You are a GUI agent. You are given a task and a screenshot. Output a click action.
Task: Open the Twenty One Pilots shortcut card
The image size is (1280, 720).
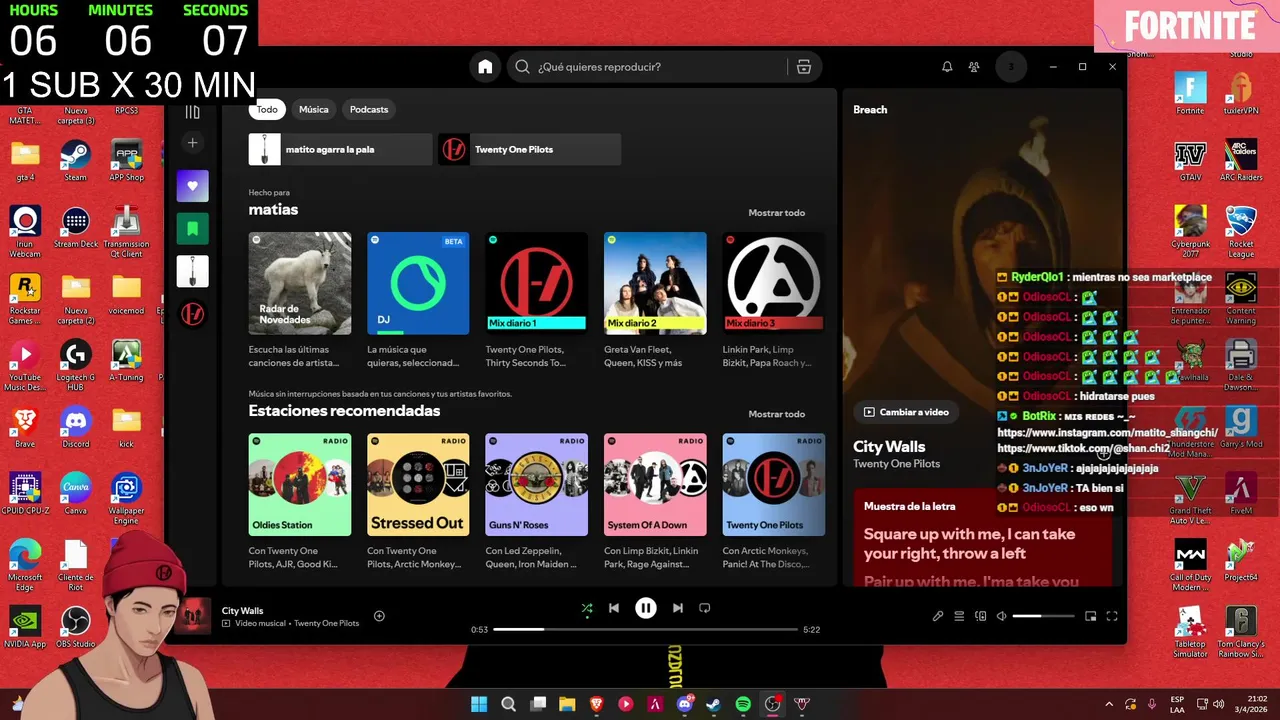click(530, 149)
